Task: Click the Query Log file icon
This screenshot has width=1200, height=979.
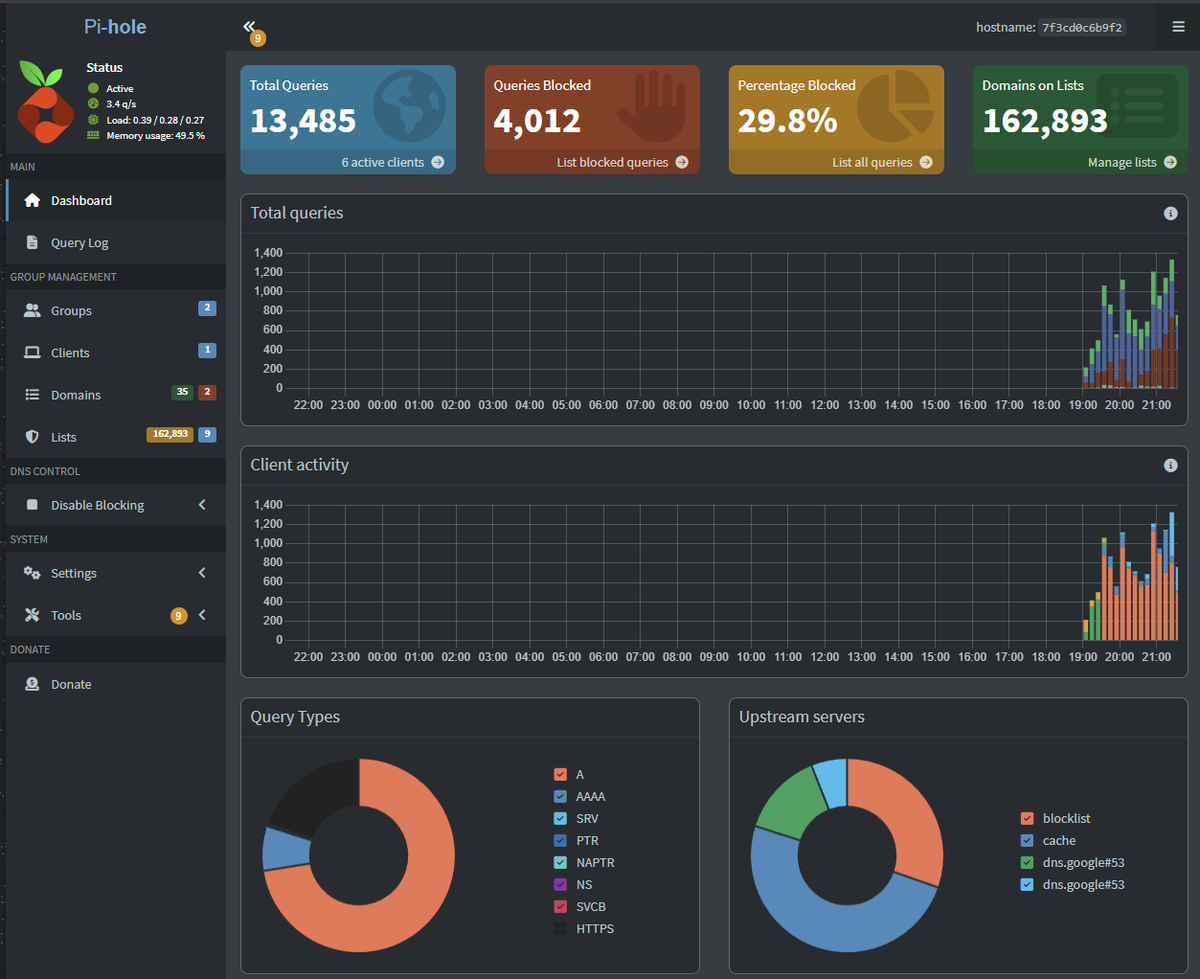Action: 32,242
